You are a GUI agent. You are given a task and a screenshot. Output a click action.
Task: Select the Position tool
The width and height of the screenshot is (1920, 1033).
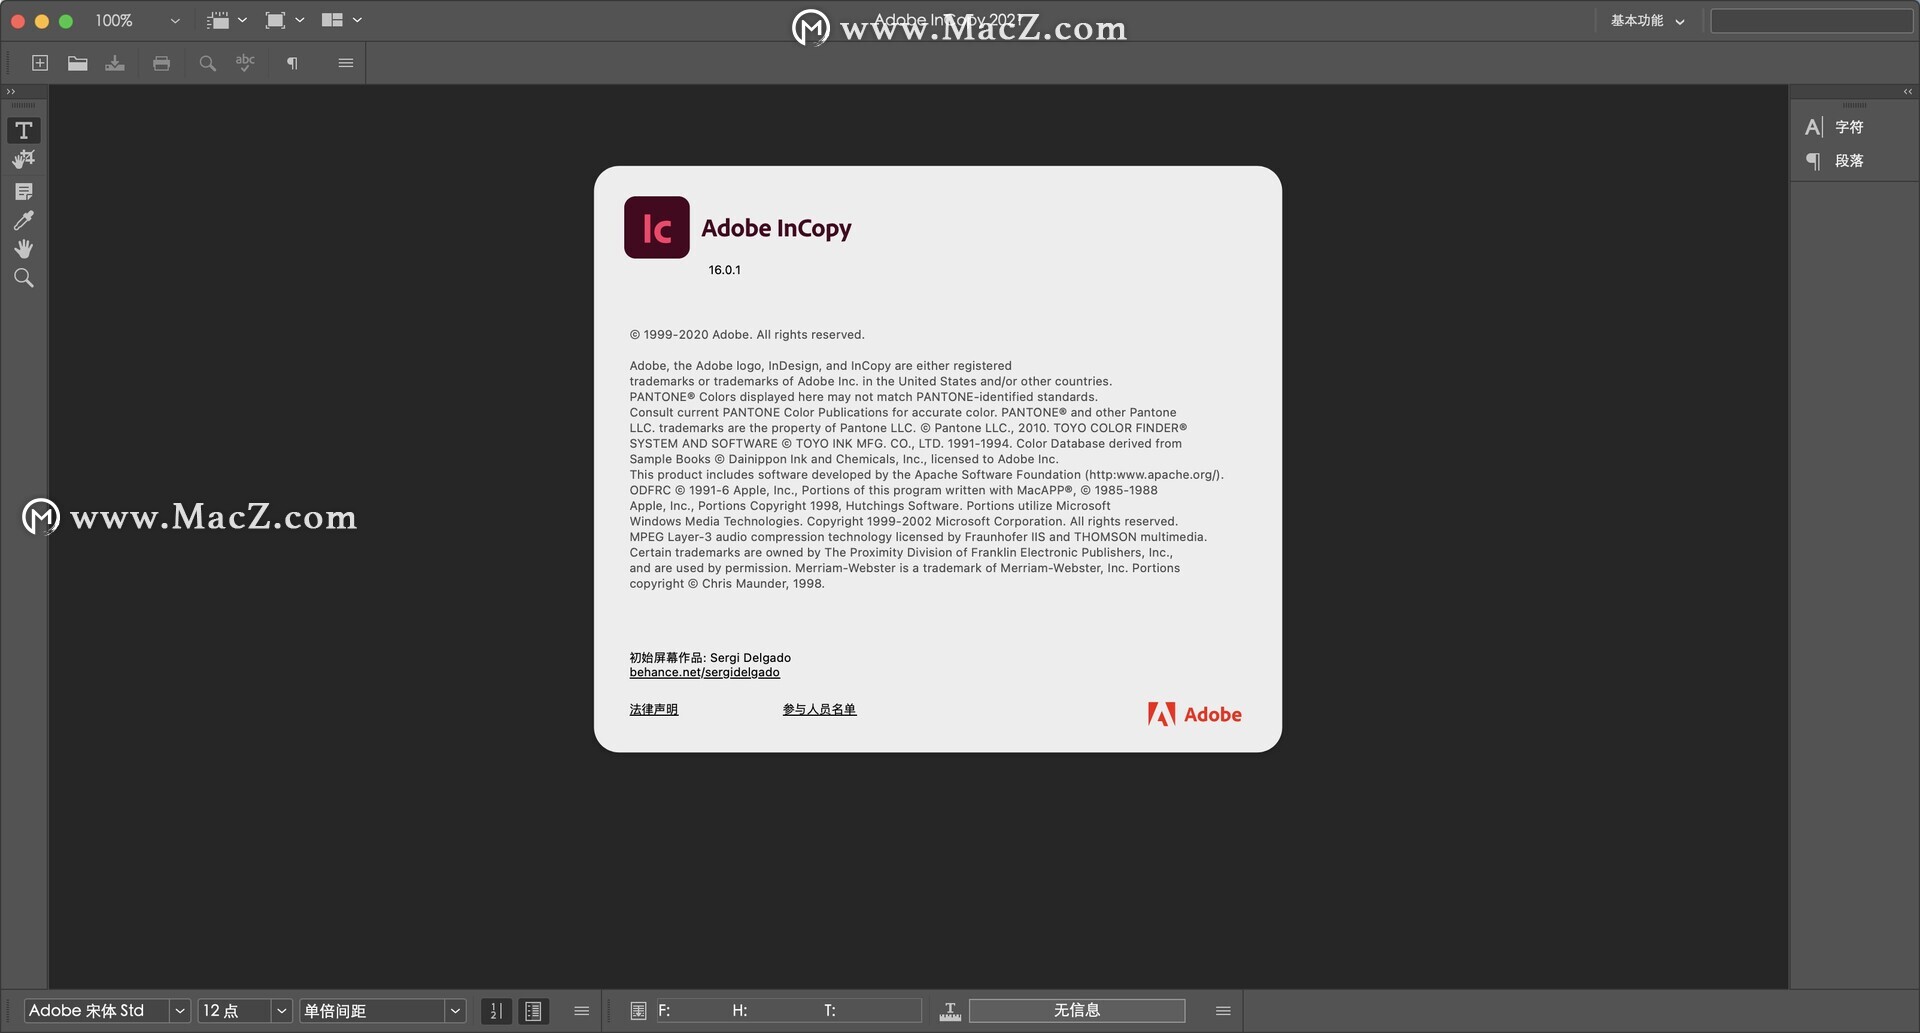[24, 159]
